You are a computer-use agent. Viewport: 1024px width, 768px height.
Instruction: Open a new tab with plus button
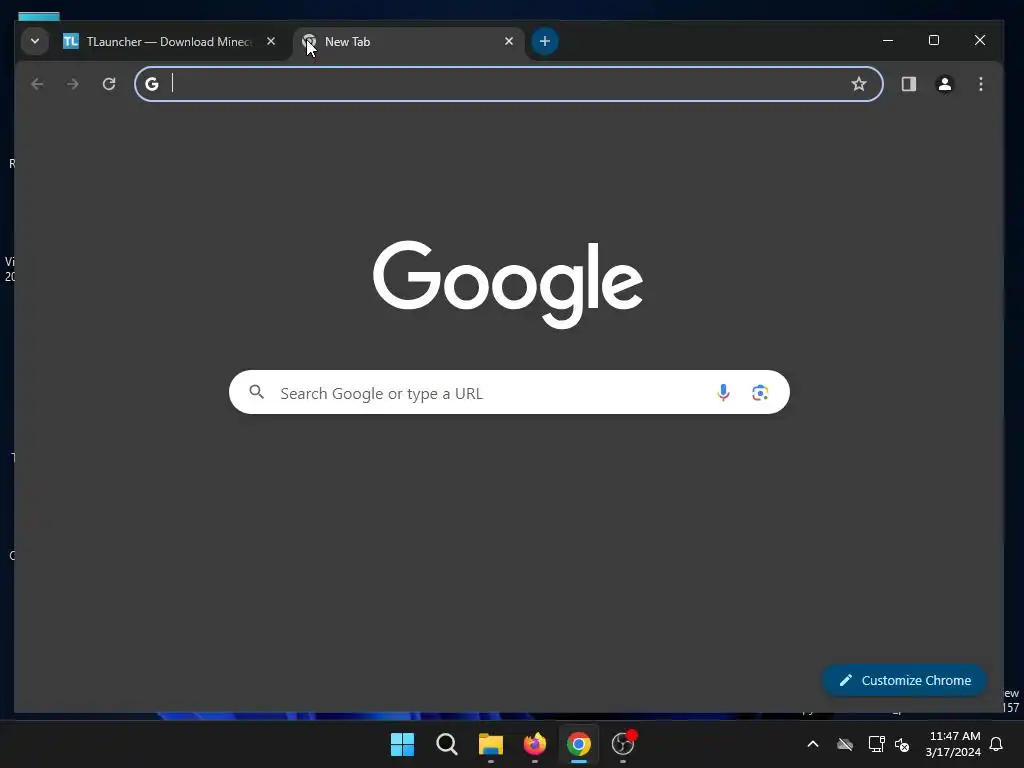click(x=545, y=41)
